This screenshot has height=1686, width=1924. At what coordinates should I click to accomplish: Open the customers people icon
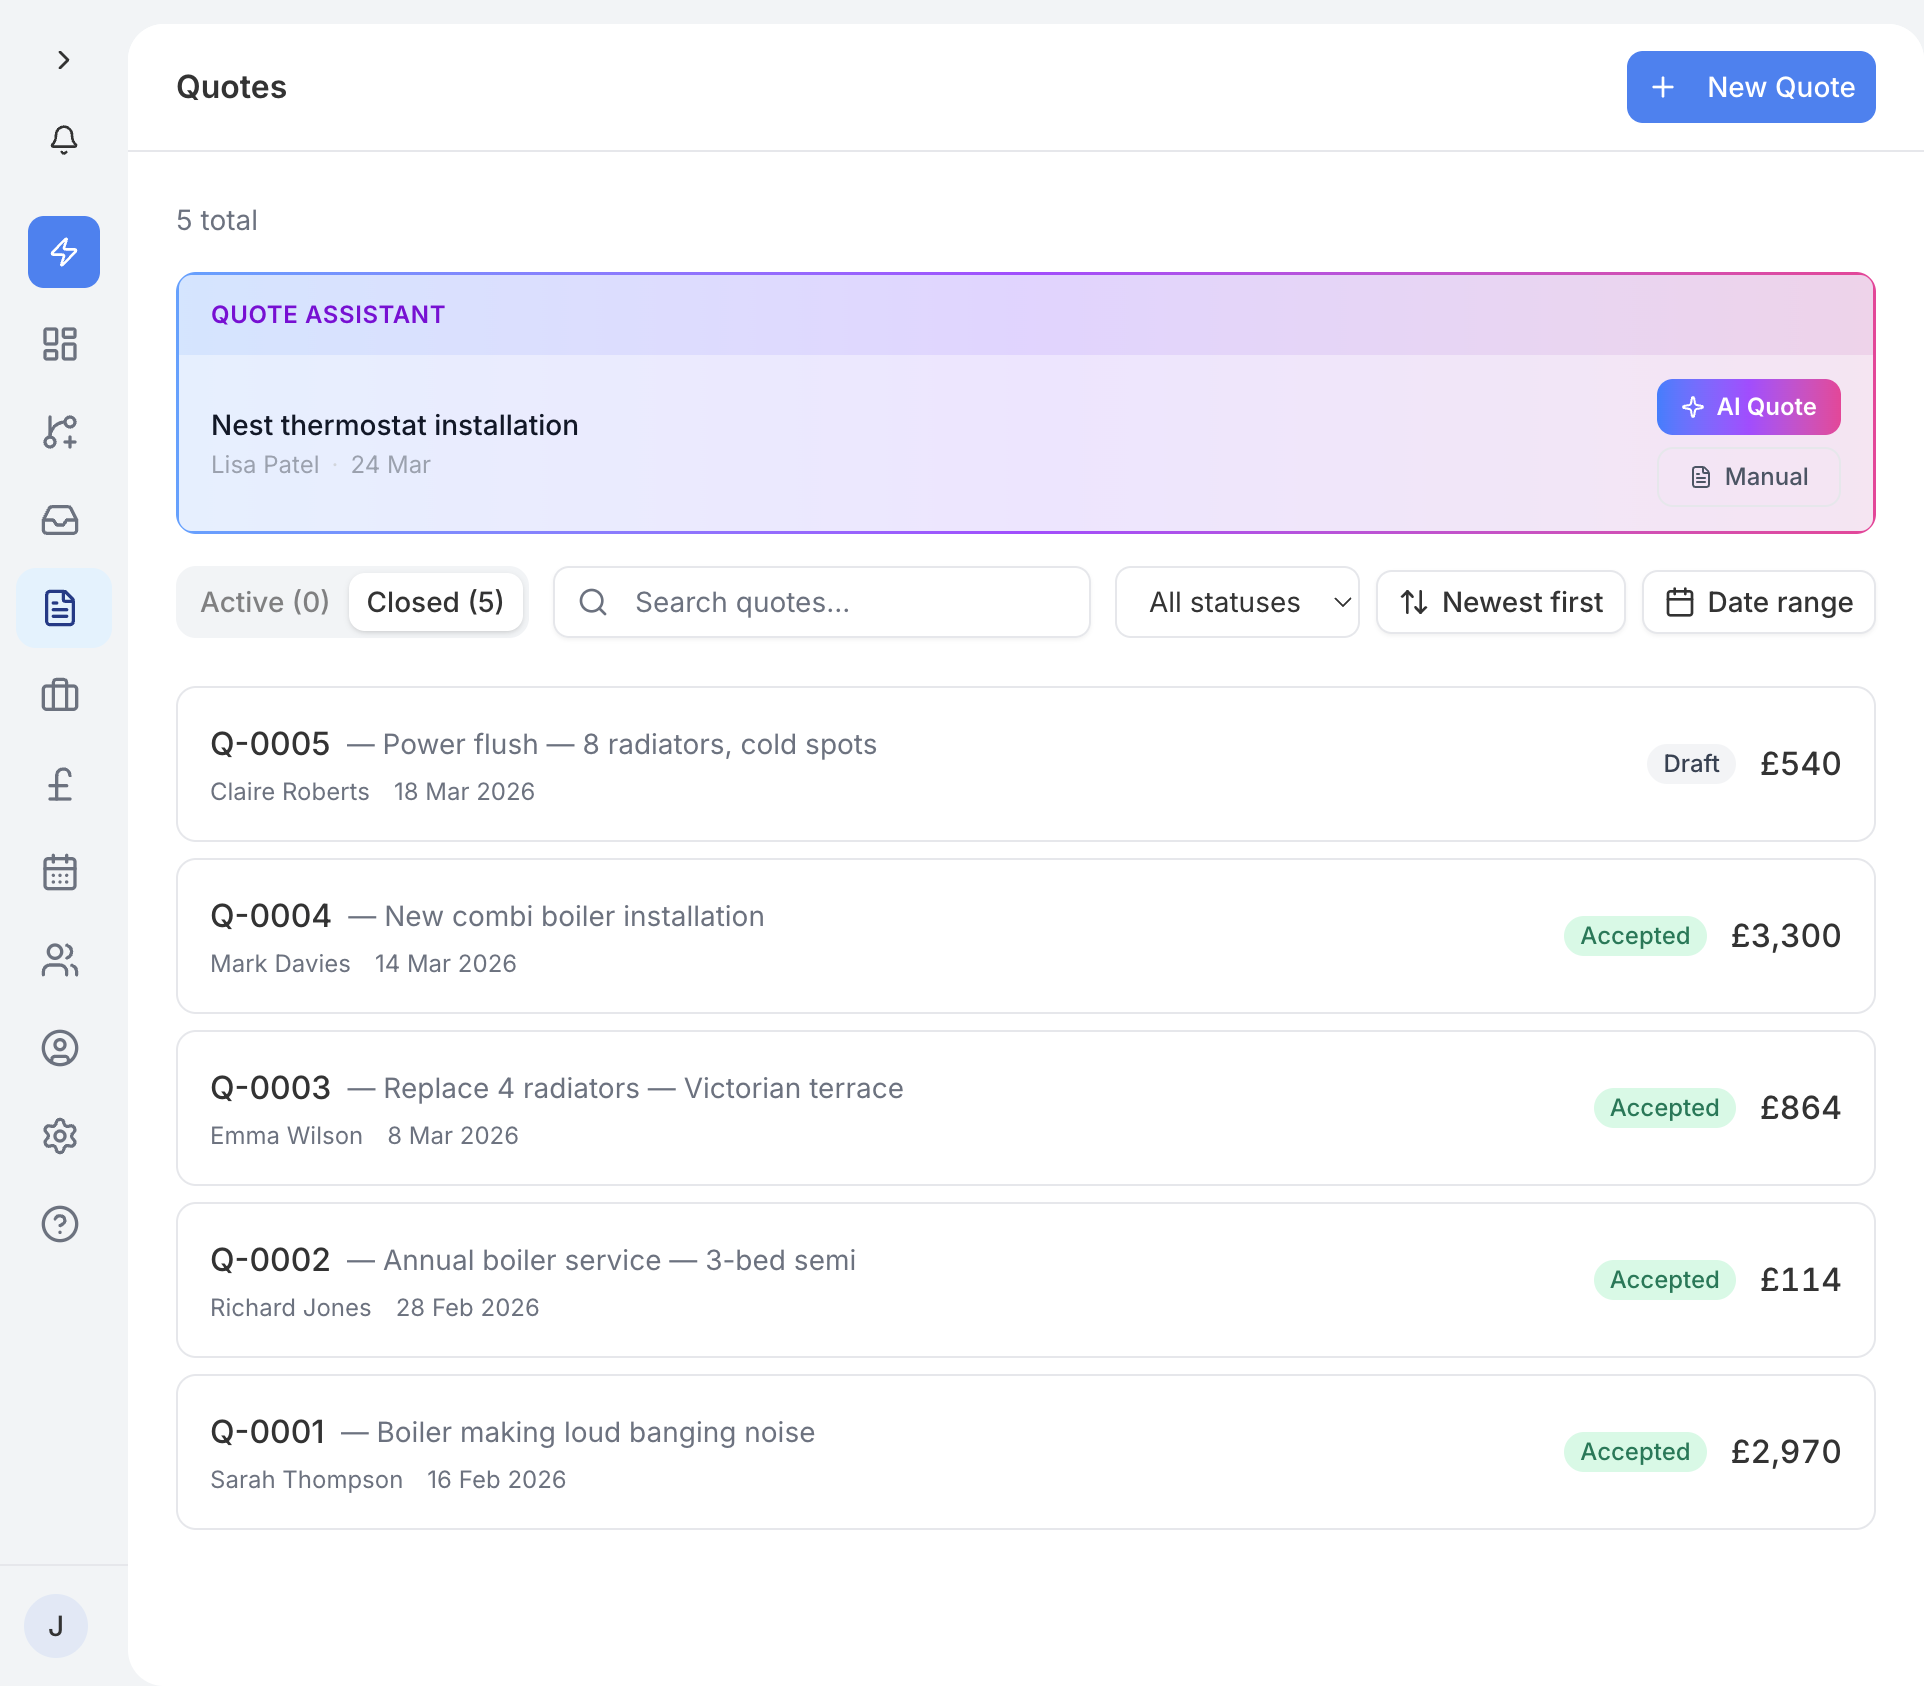[60, 960]
